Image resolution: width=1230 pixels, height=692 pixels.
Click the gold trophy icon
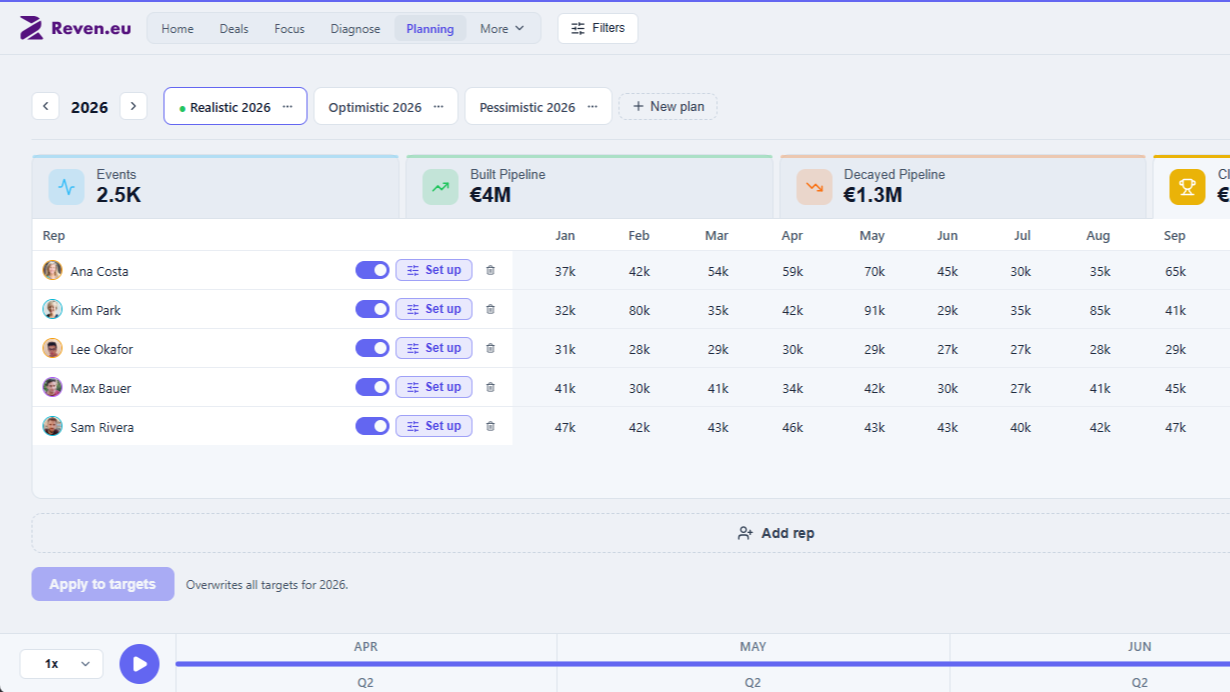click(1187, 186)
